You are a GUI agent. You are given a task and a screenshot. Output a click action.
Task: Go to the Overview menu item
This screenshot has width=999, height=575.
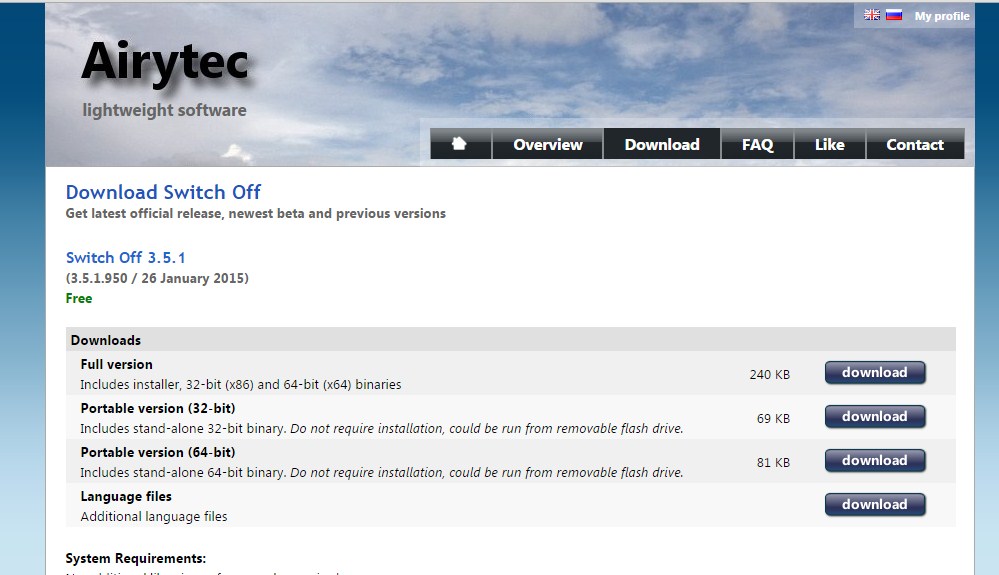(x=547, y=144)
